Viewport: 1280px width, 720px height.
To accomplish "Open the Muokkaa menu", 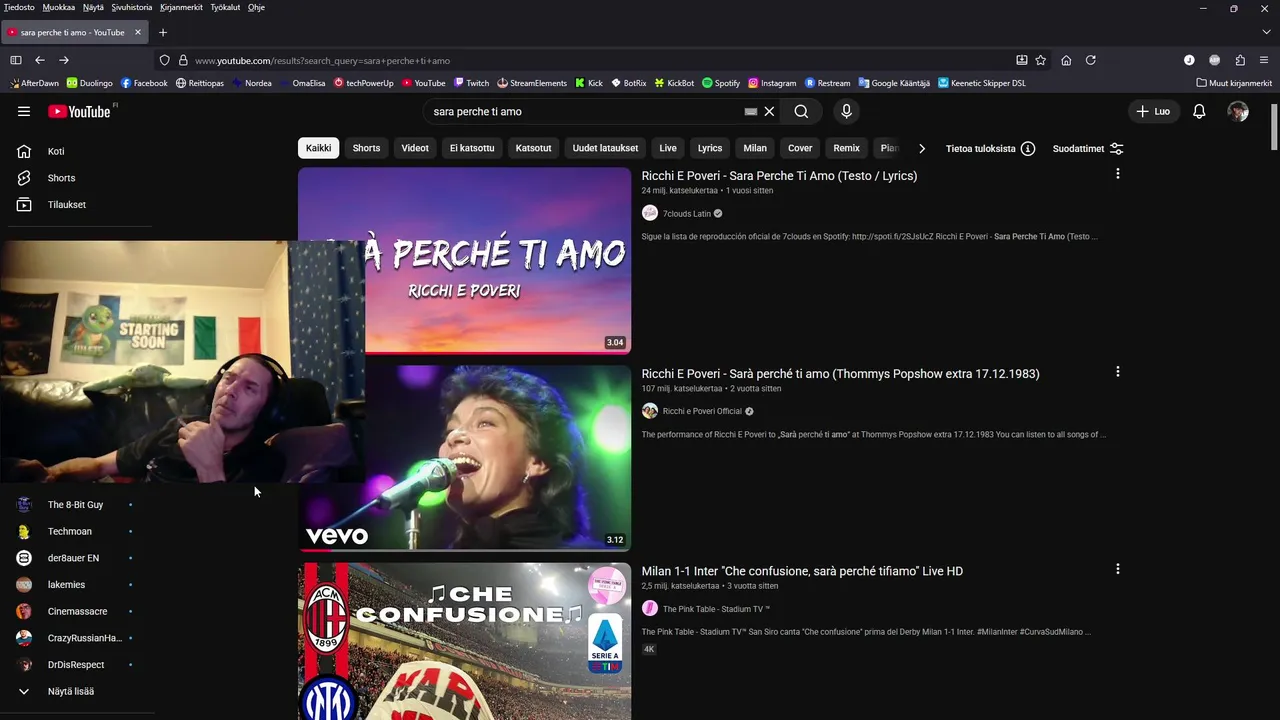I will [59, 7].
